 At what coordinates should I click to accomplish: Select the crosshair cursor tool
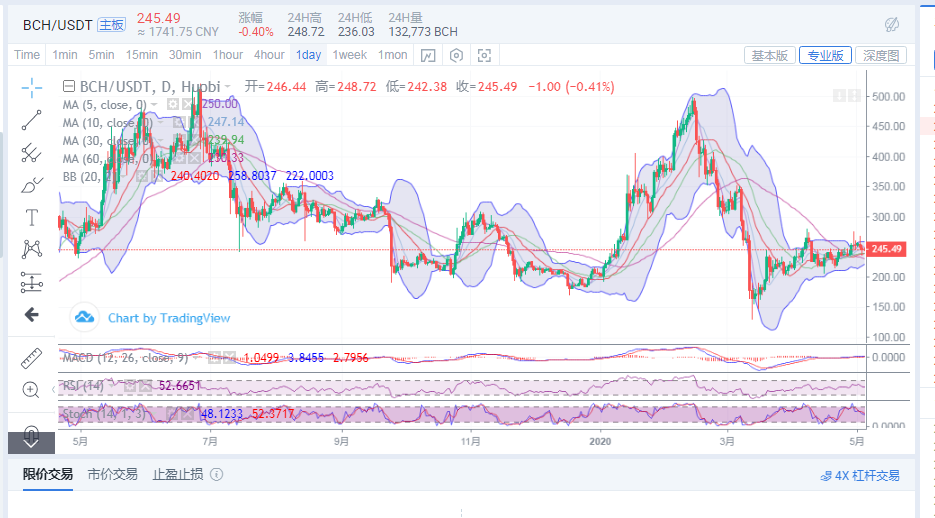click(x=32, y=88)
